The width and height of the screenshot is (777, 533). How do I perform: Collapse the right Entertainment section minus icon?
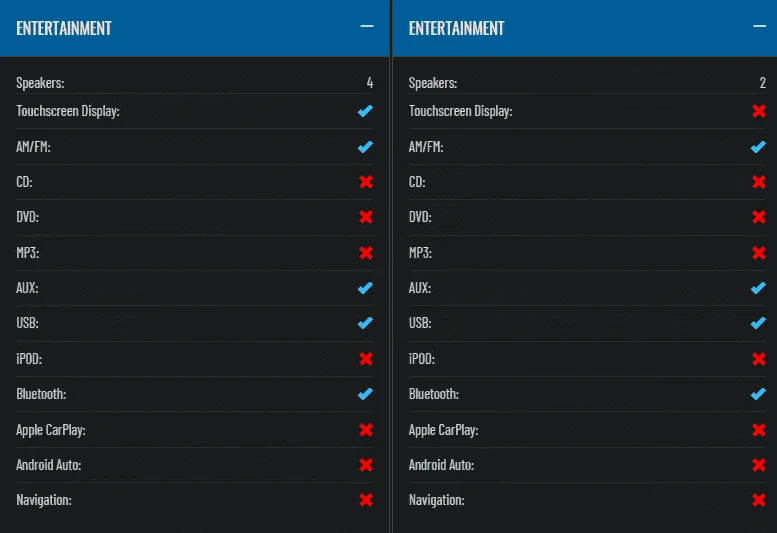(759, 26)
